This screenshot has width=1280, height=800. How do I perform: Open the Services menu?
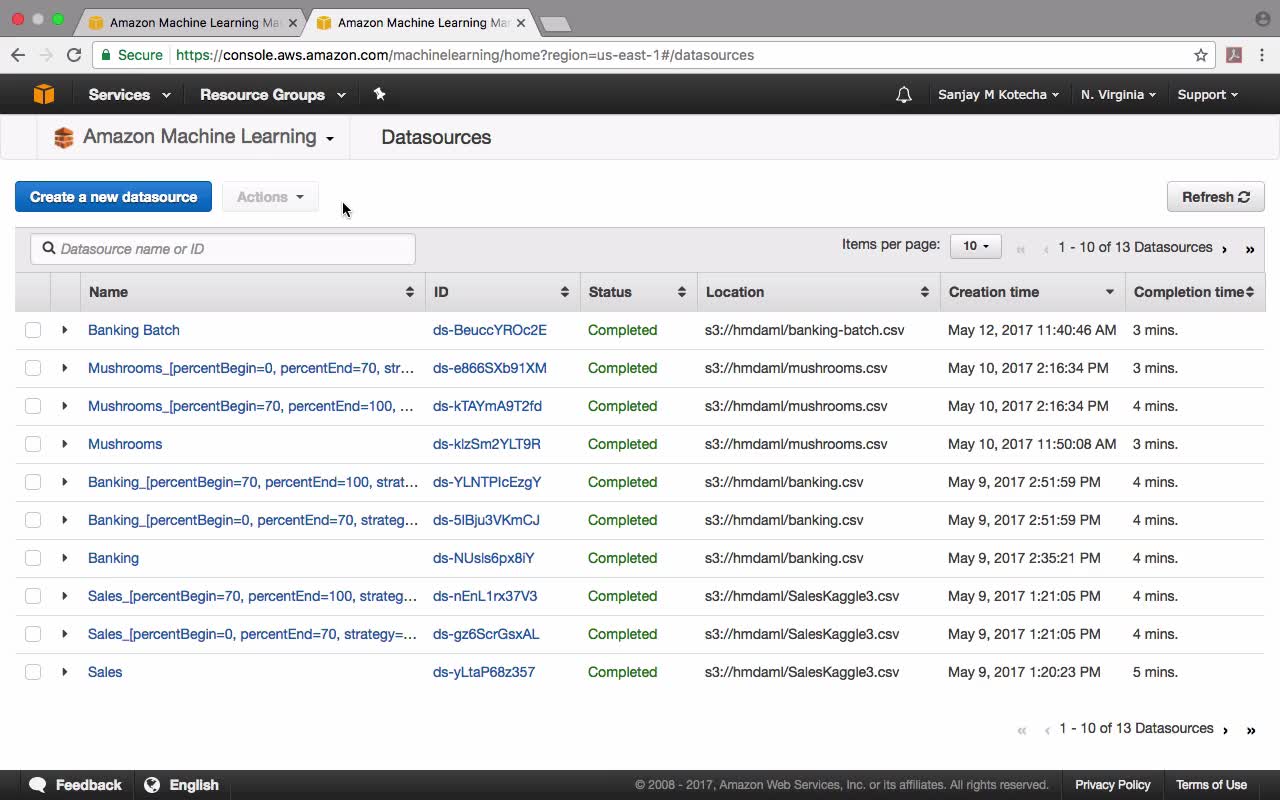click(129, 95)
